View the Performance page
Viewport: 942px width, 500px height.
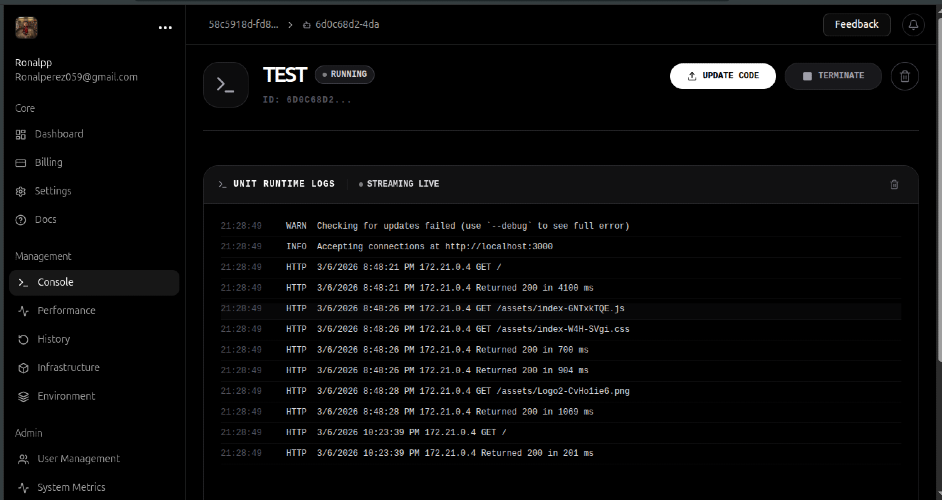(x=66, y=311)
